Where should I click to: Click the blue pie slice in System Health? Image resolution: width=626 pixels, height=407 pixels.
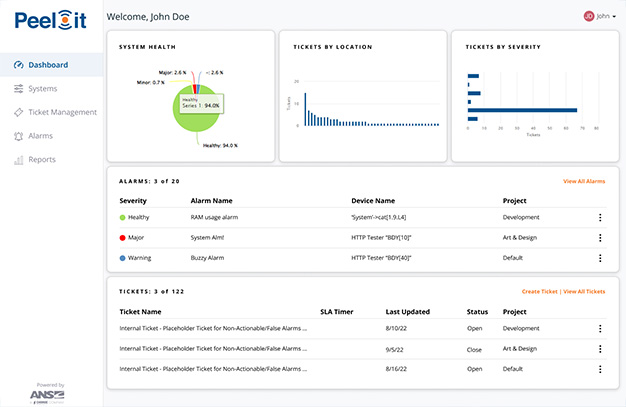(198, 89)
